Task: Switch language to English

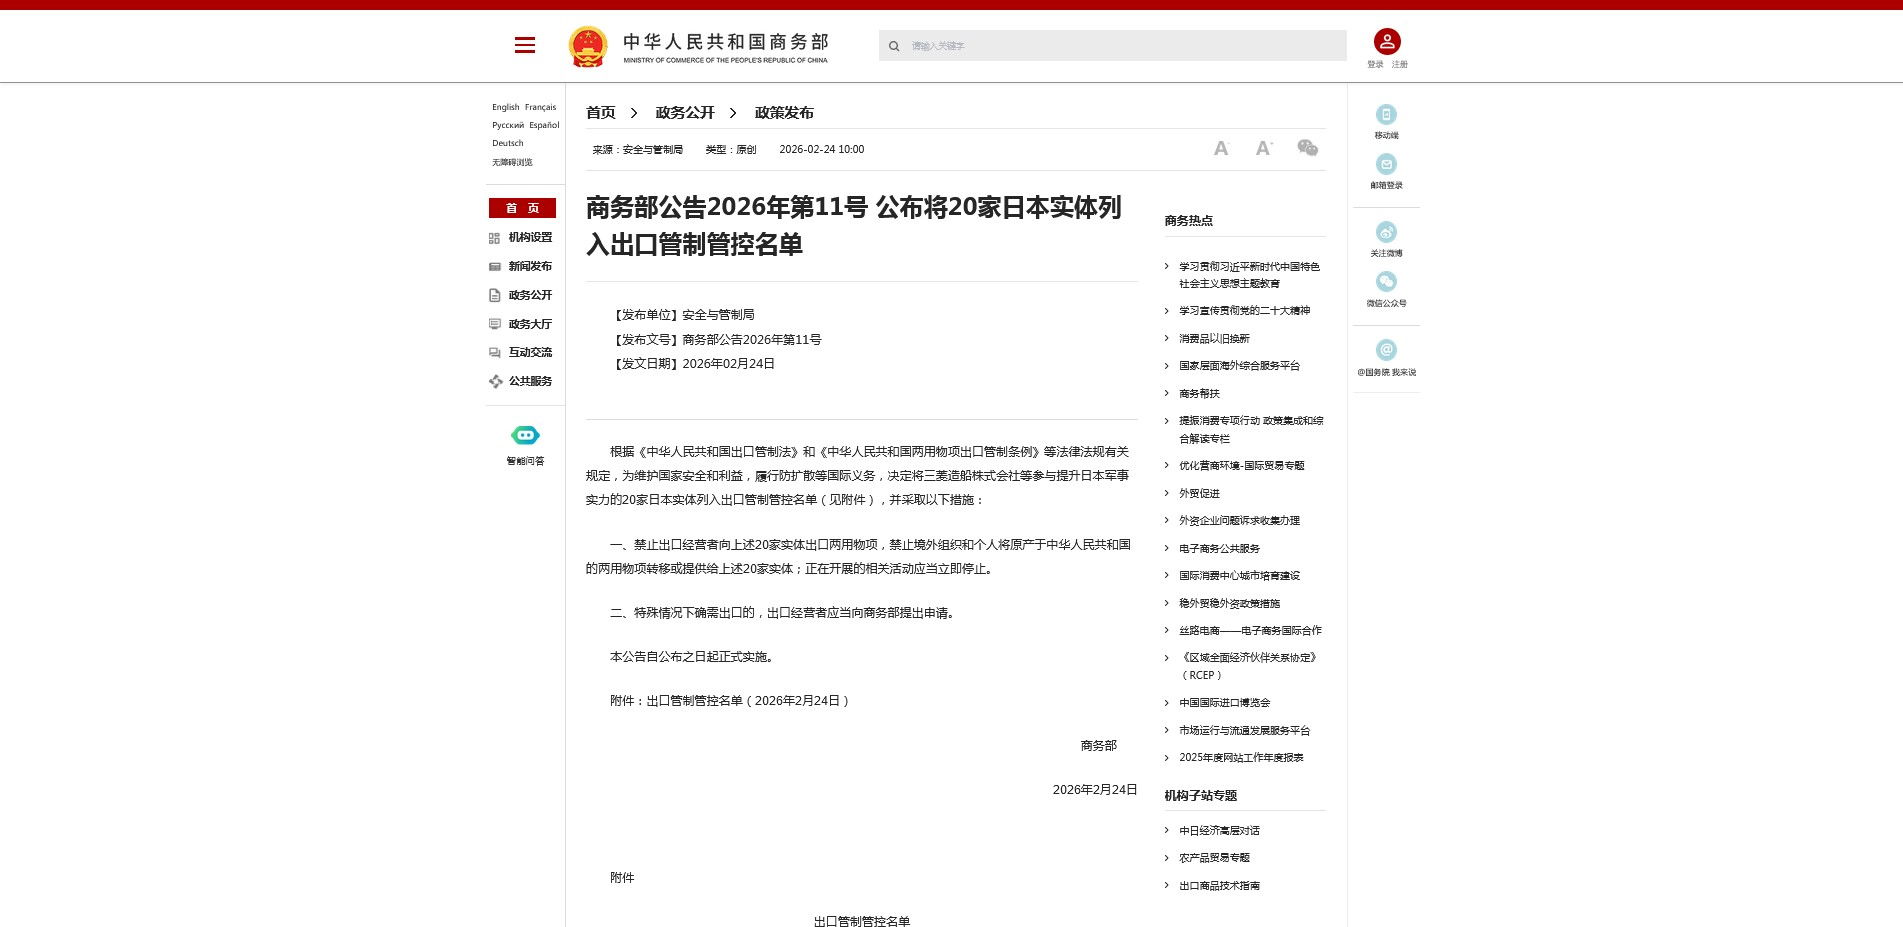Action: (505, 107)
